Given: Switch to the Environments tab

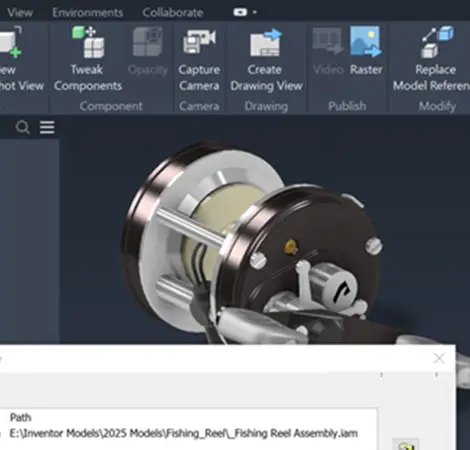Looking at the screenshot, I should 88,13.
